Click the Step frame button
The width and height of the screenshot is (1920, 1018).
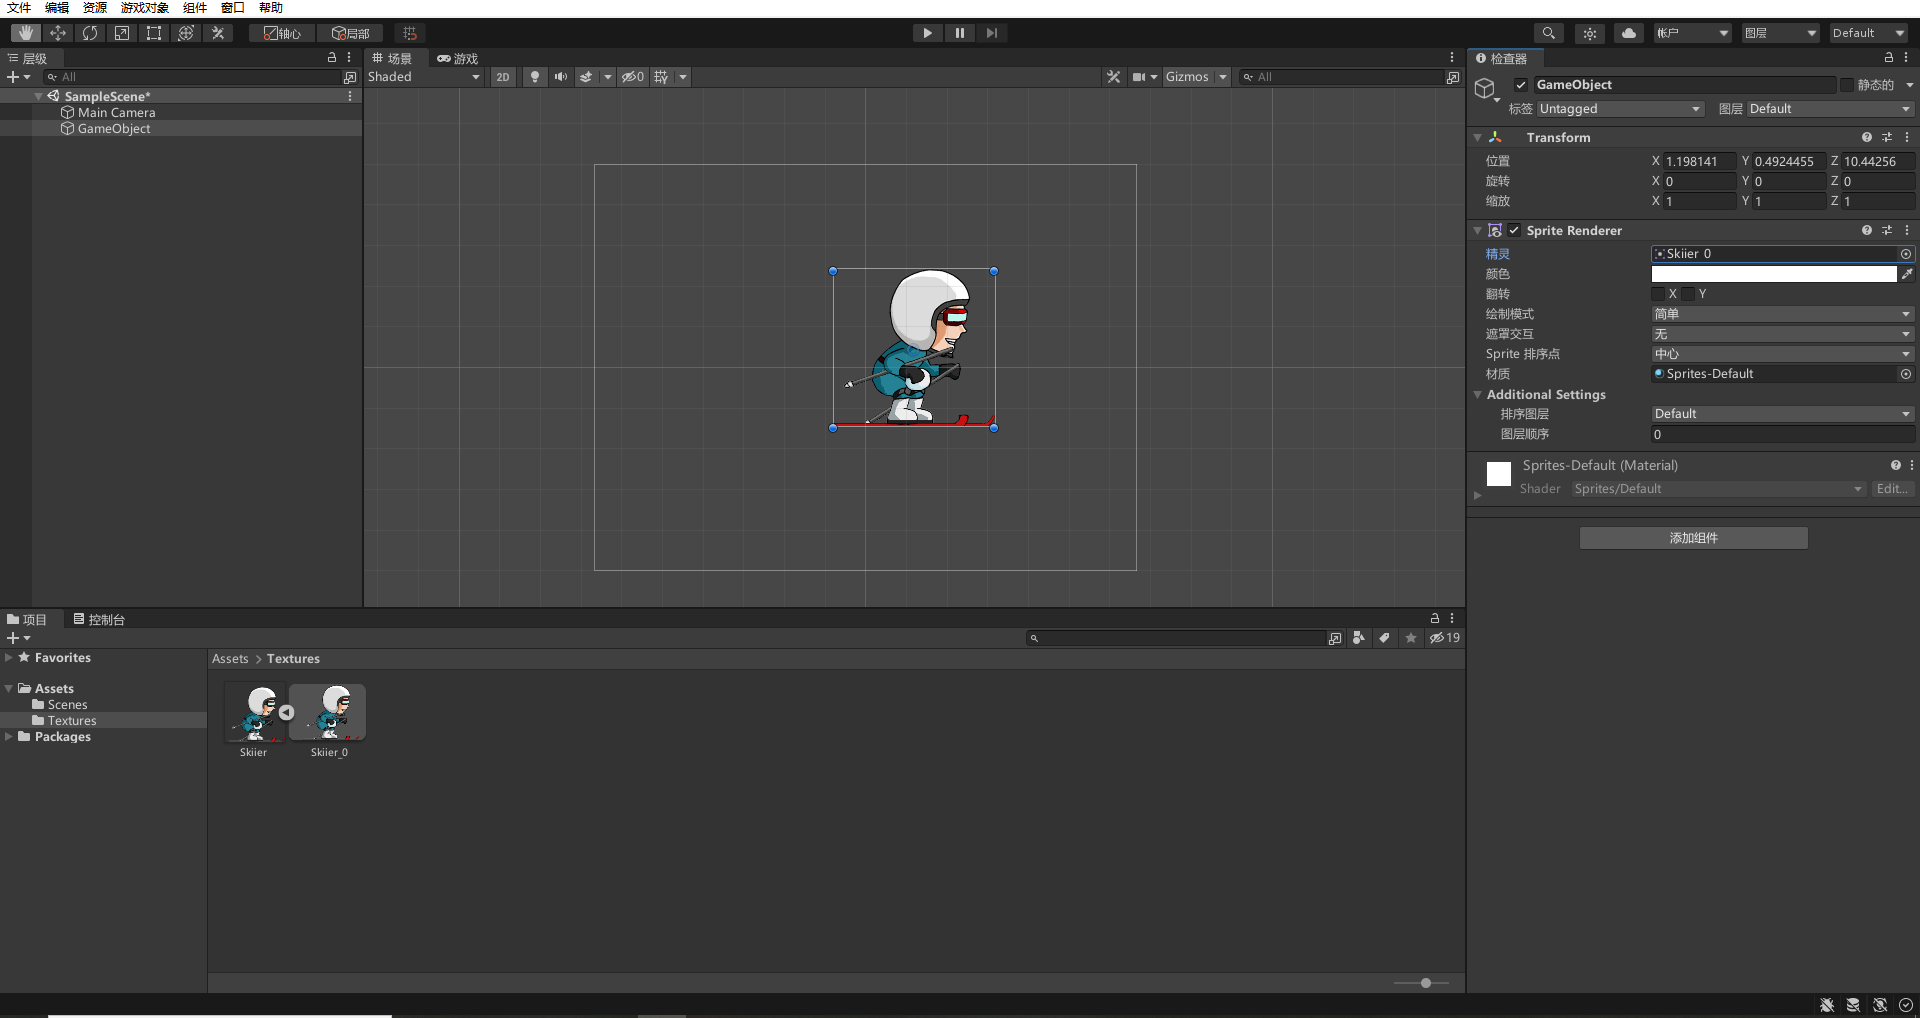click(x=992, y=33)
